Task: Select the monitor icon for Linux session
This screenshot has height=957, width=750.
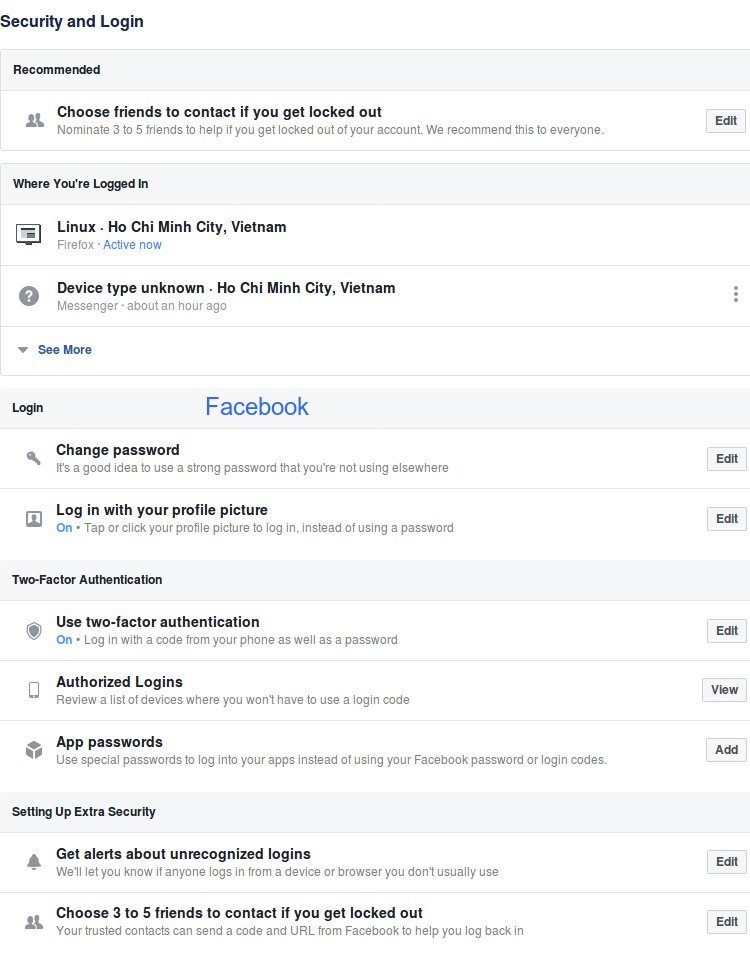Action: click(28, 234)
